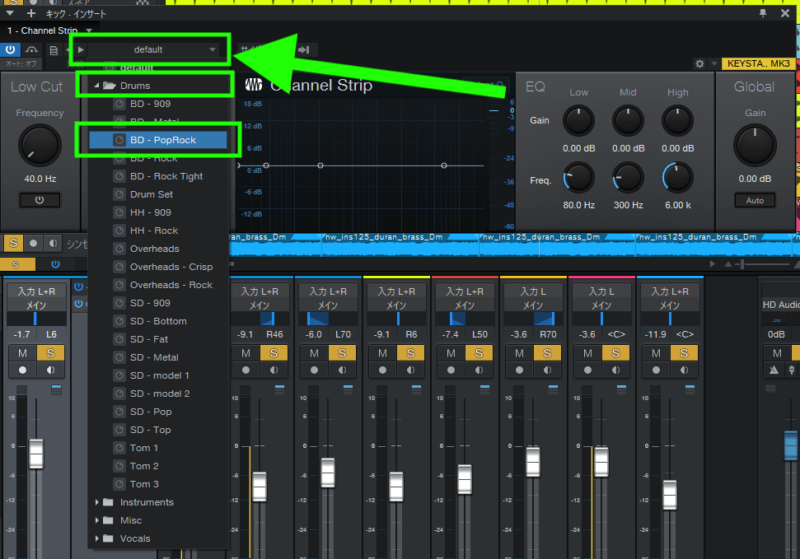
Task: Toggle the Low Cut enable button
Action: point(39,200)
